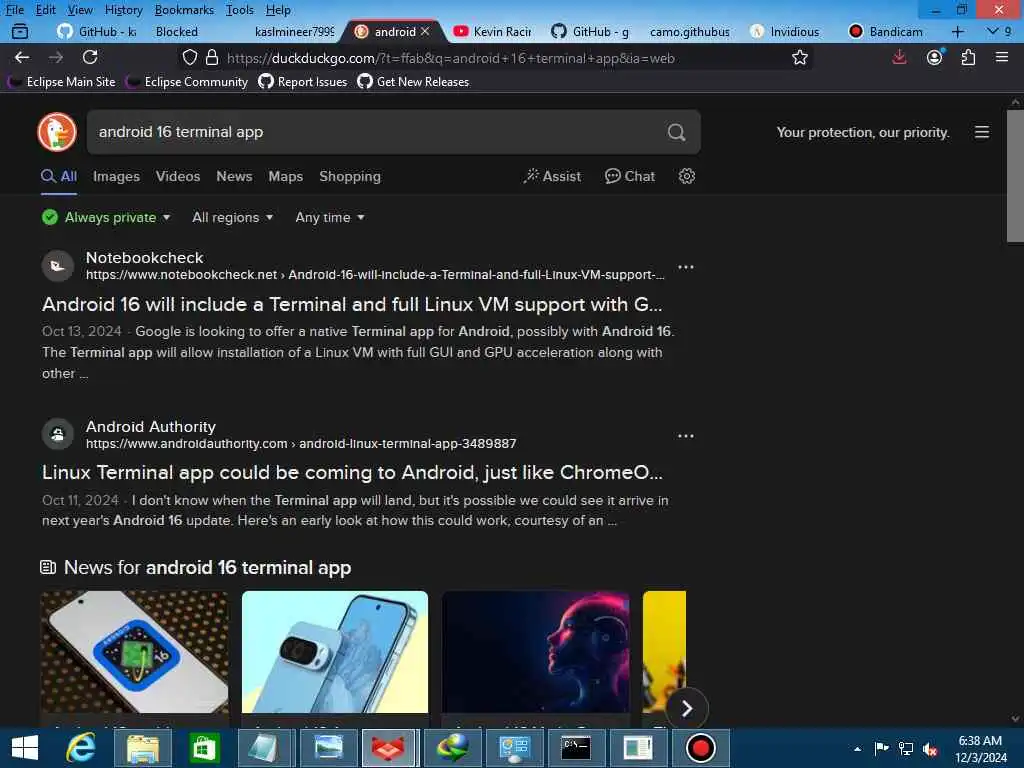Reload the current page
The width and height of the screenshot is (1024, 768).
pos(90,57)
